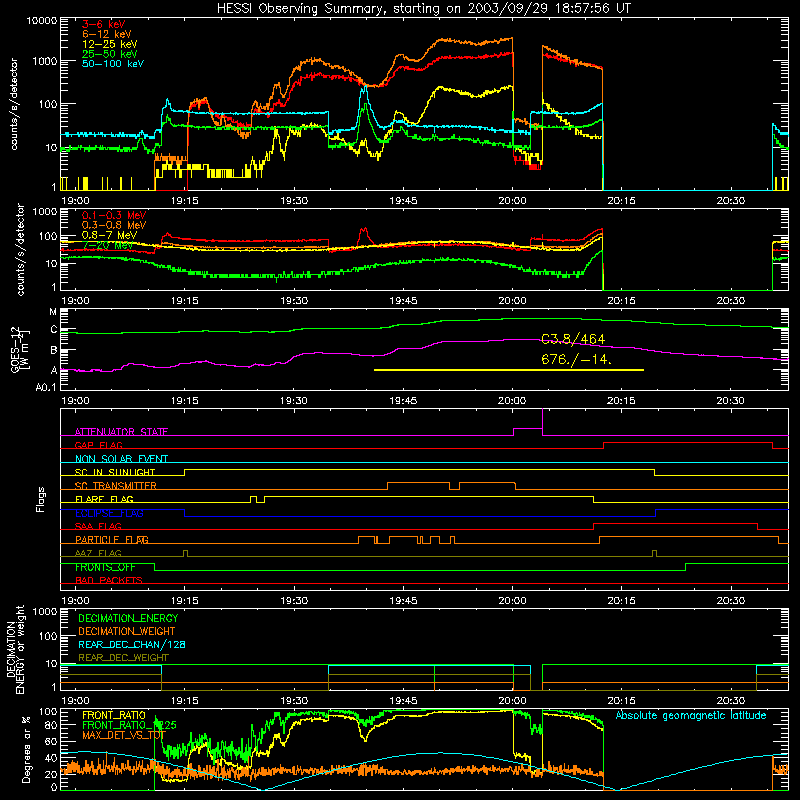Click the ATTENUATOR_STATE flag label
Screen dimensions: 800x800
[121, 432]
